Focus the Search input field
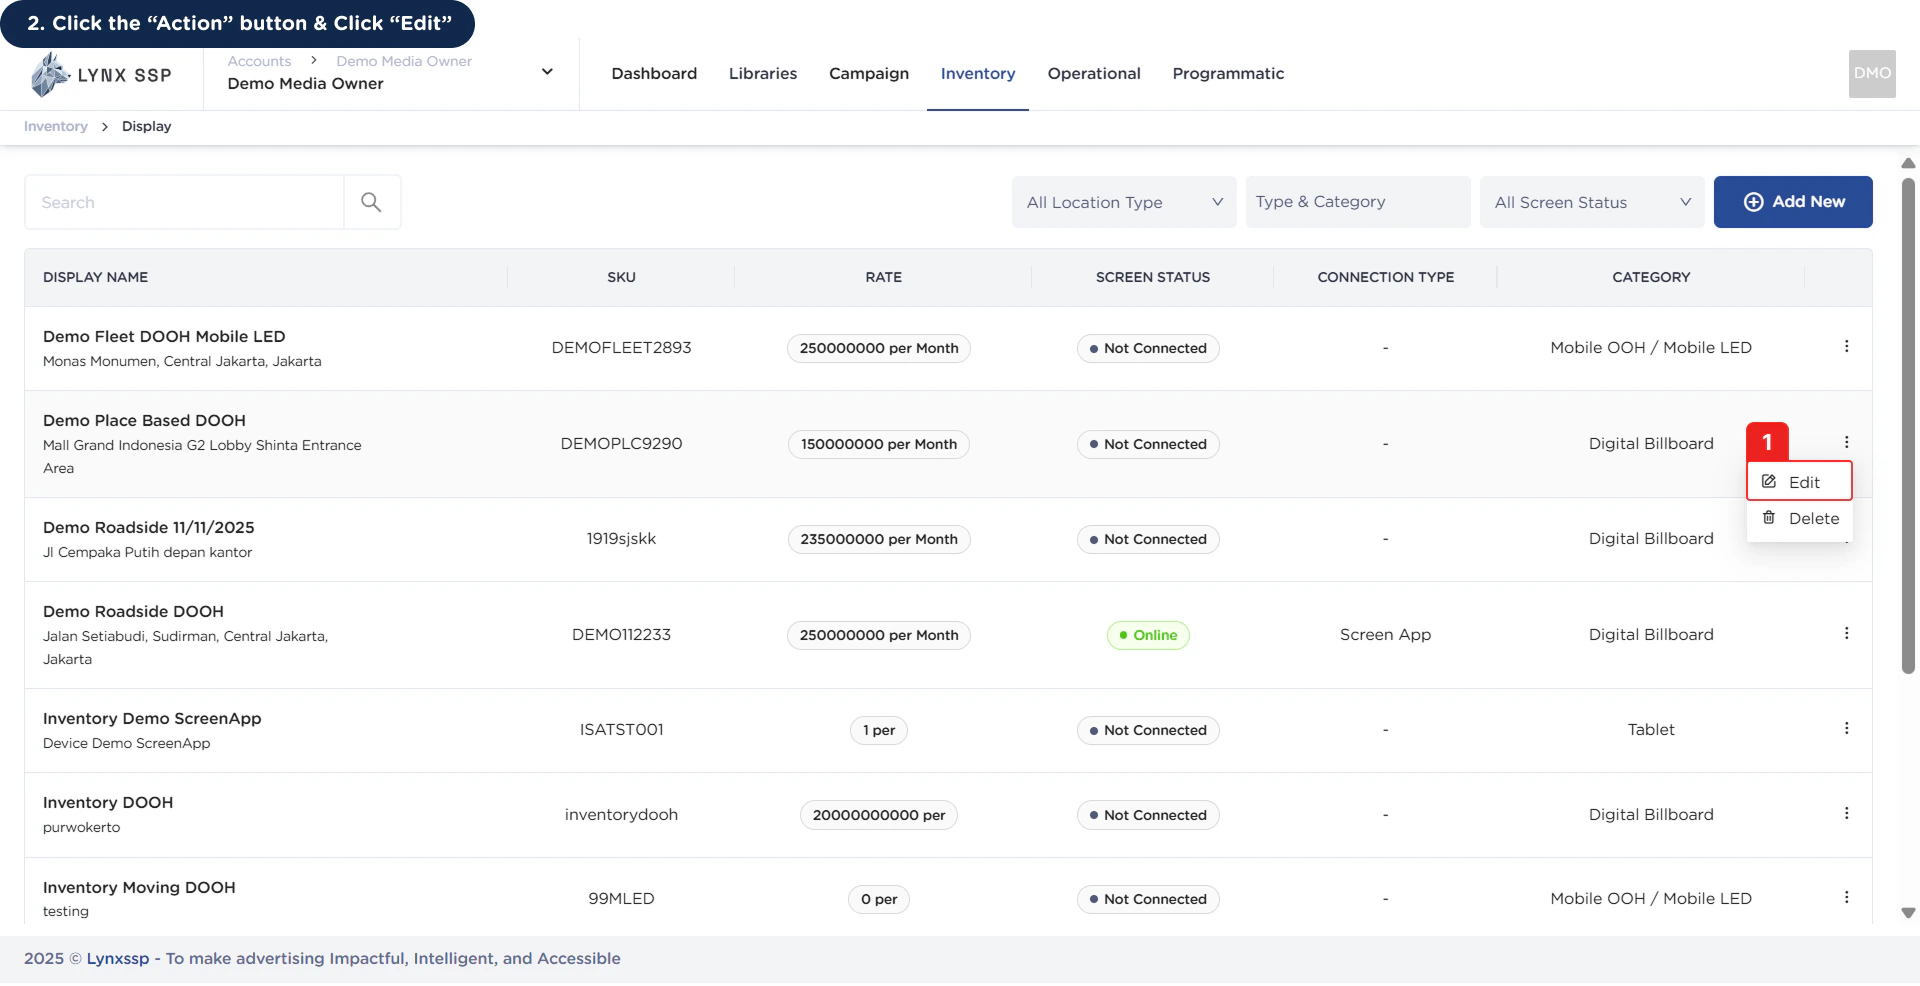Screen dimensions: 1920x986 (x=184, y=202)
